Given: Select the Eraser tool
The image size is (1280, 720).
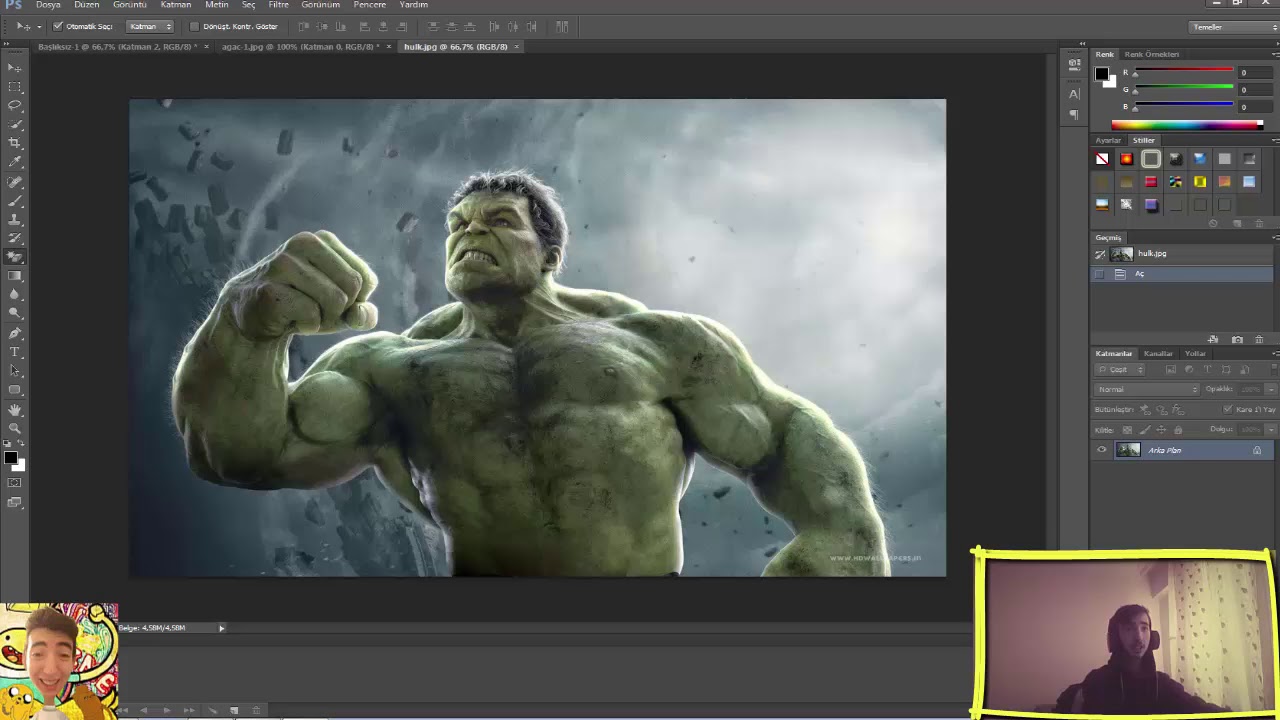Looking at the screenshot, I should (x=15, y=257).
